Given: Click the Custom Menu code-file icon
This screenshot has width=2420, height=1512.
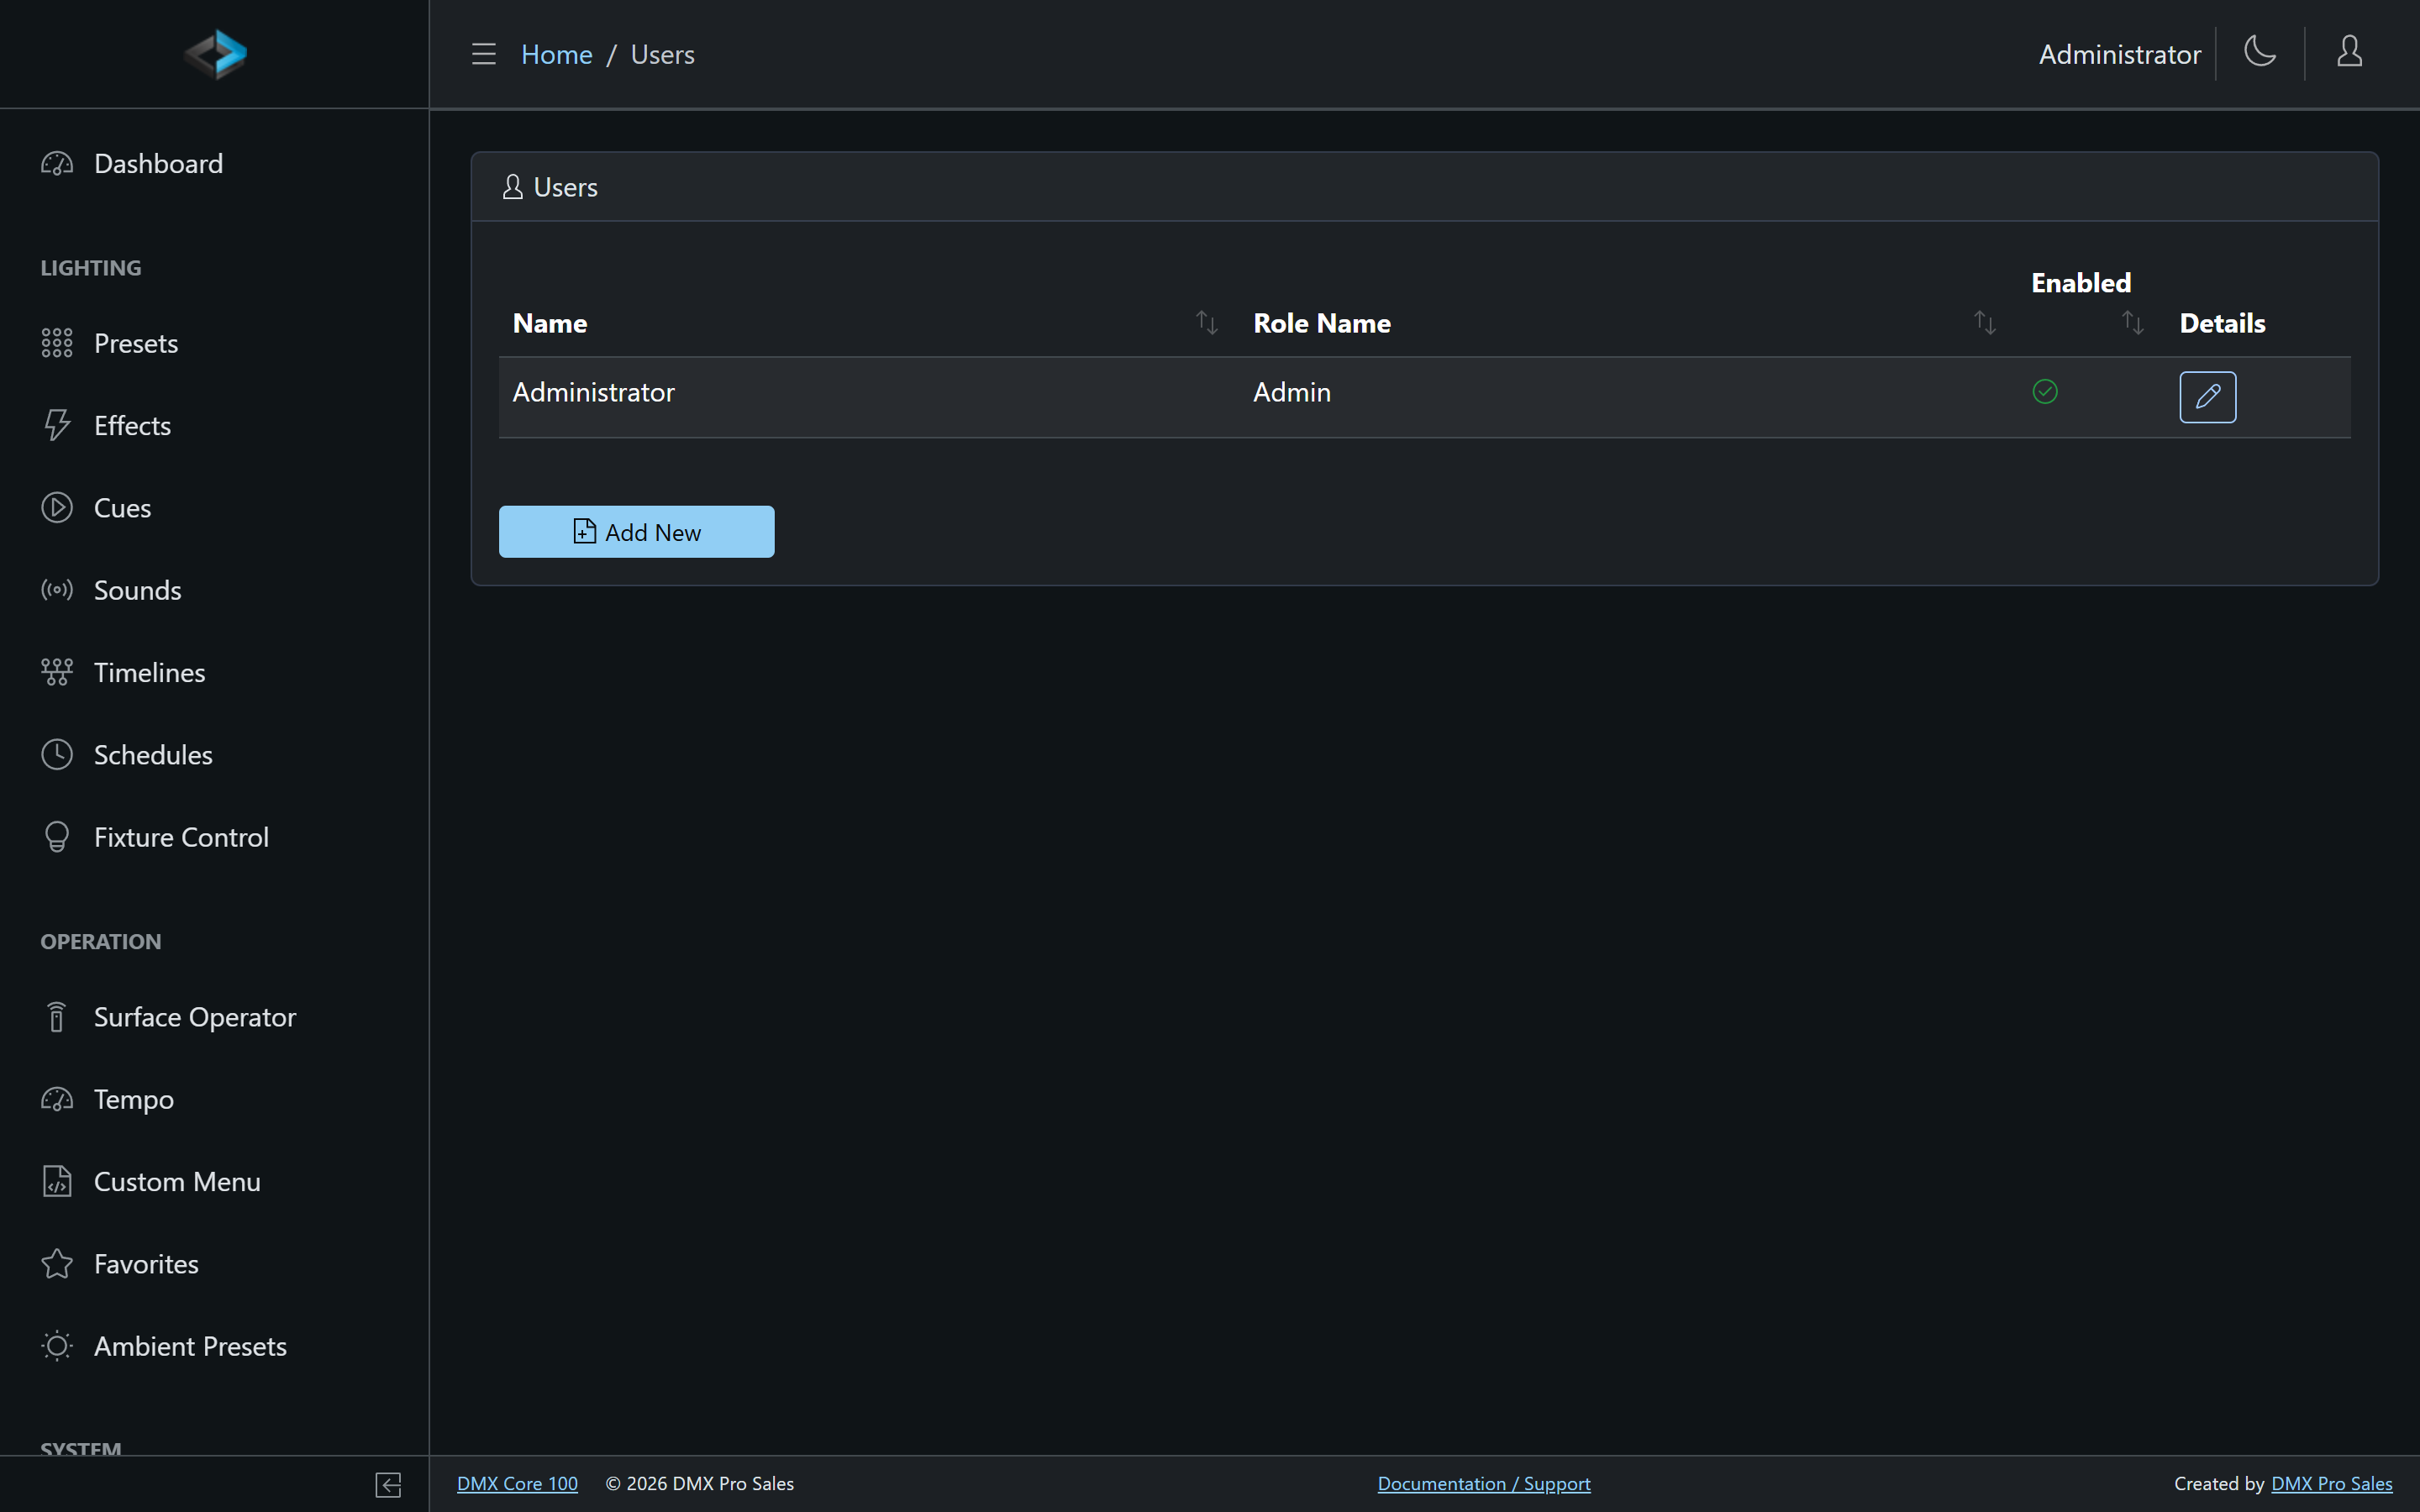Looking at the screenshot, I should pyautogui.click(x=57, y=1181).
